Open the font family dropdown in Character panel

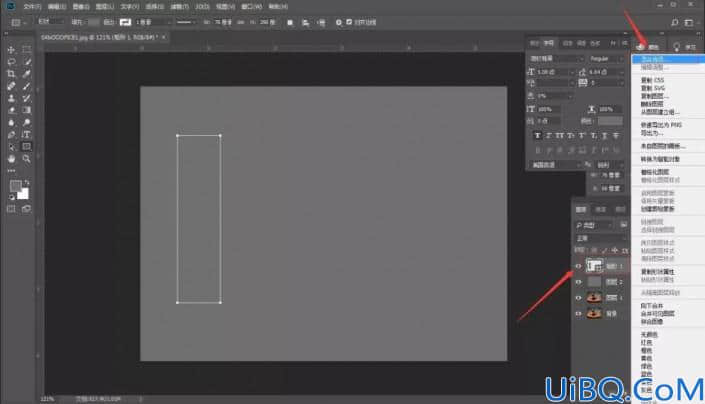556,59
